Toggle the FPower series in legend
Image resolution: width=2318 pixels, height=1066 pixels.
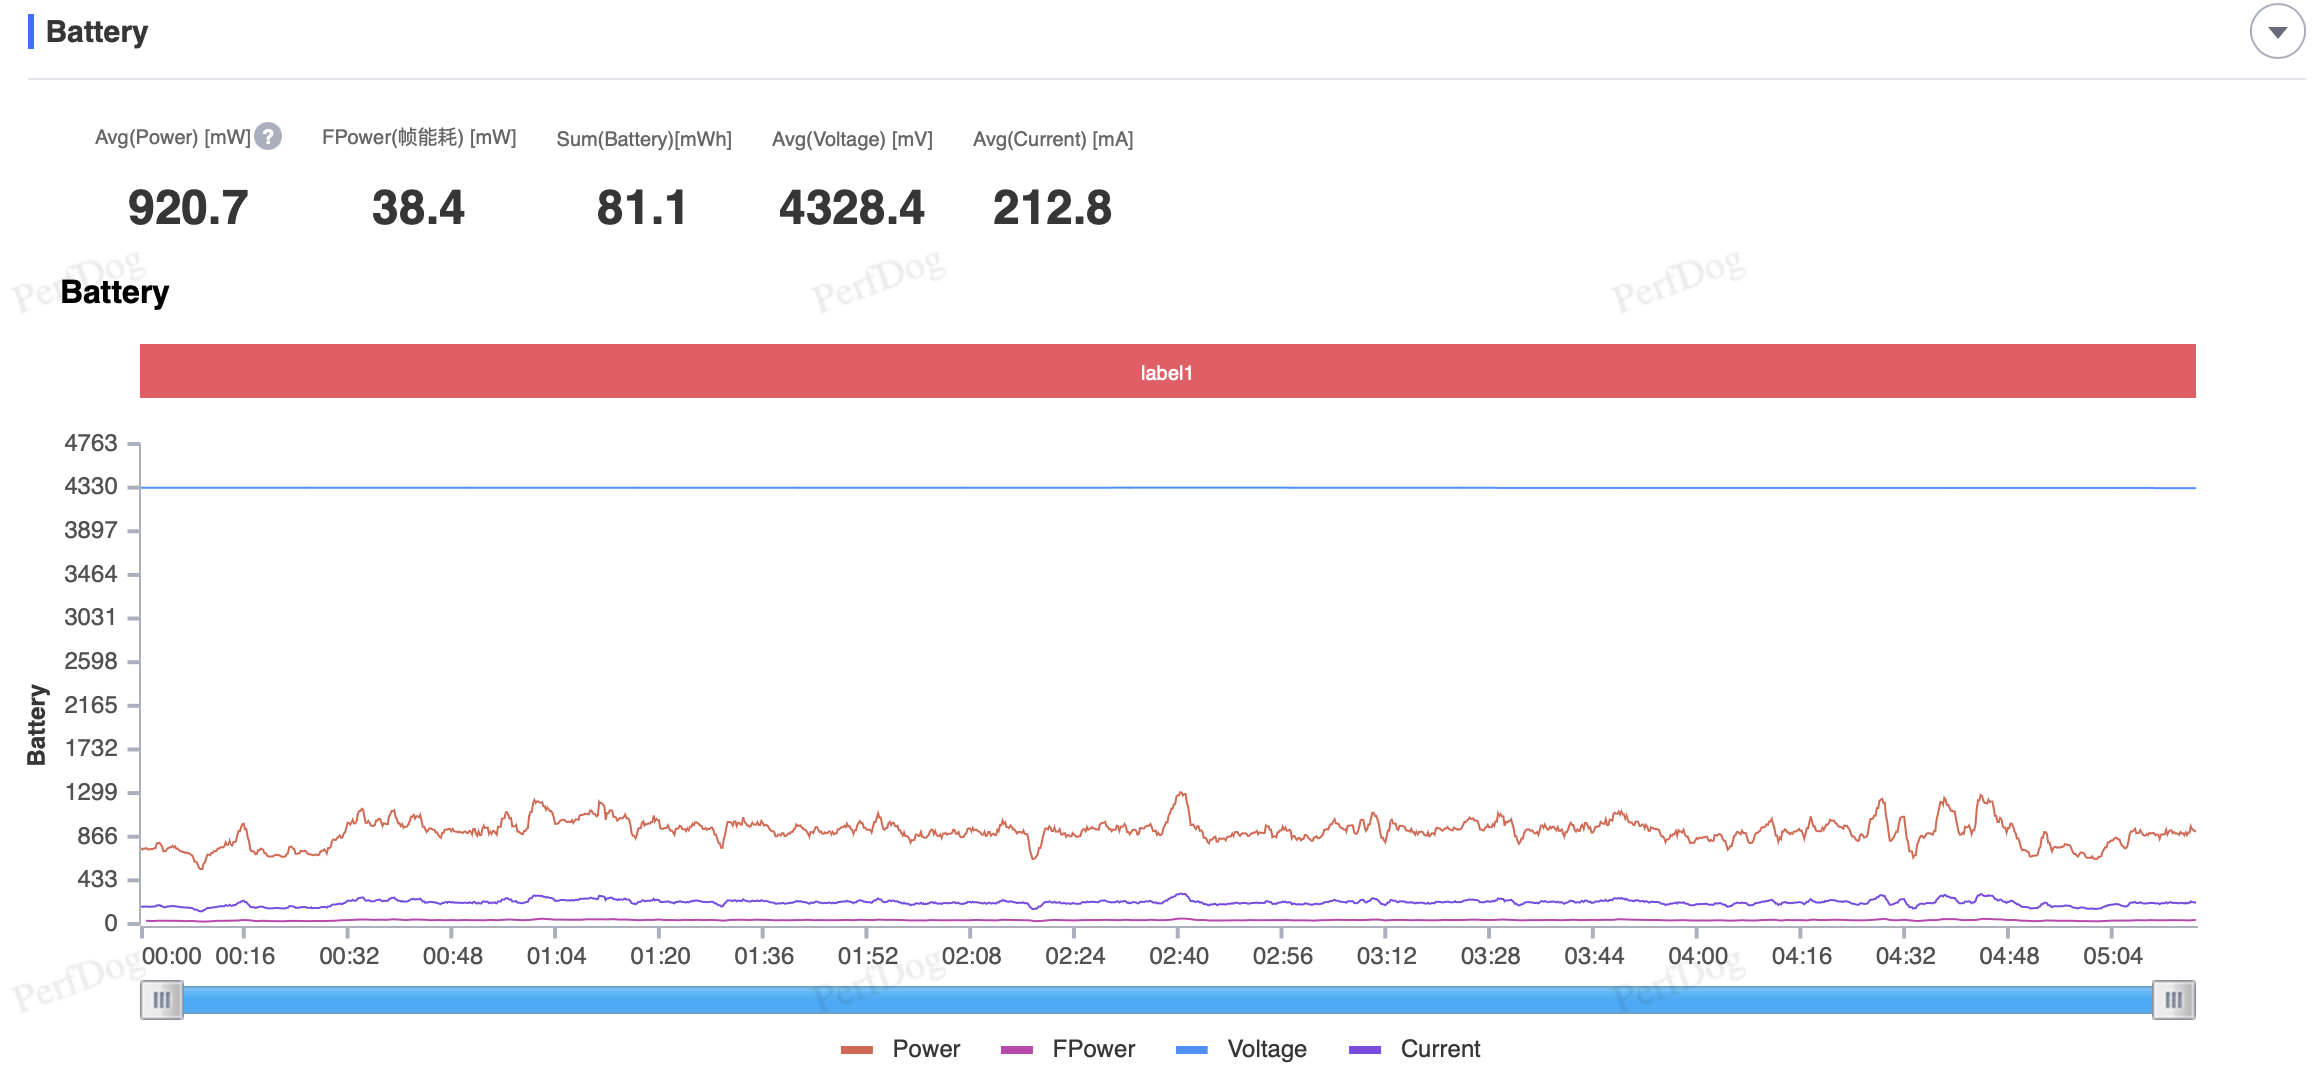pyautogui.click(x=1067, y=1049)
